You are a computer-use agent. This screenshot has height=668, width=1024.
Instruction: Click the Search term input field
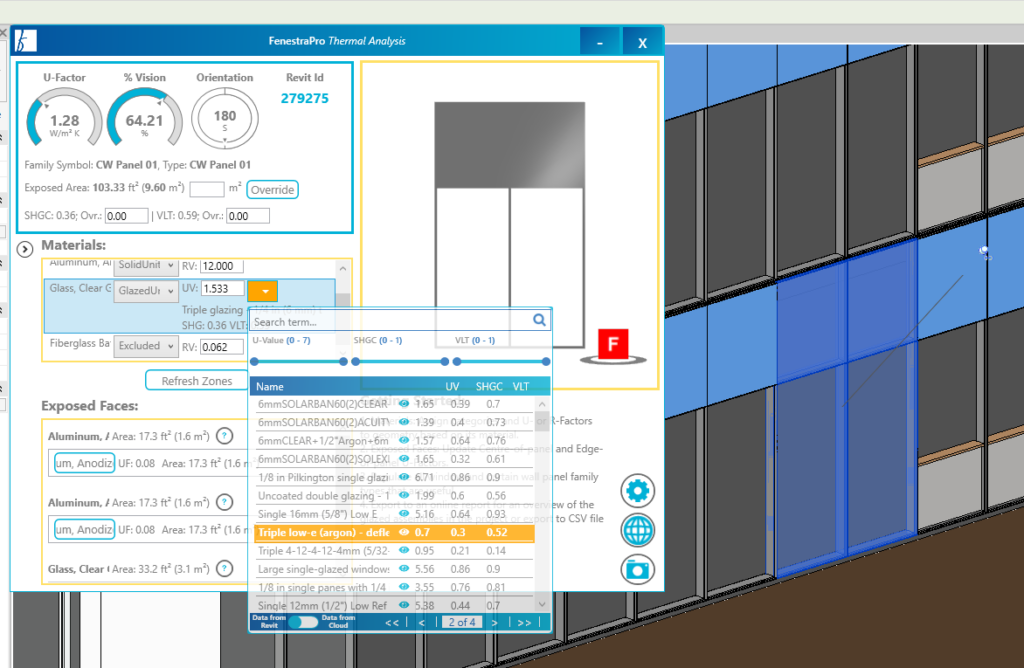click(x=391, y=321)
